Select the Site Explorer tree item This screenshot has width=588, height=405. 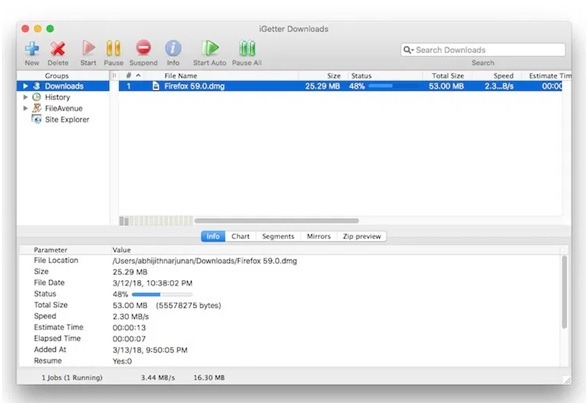(x=67, y=119)
